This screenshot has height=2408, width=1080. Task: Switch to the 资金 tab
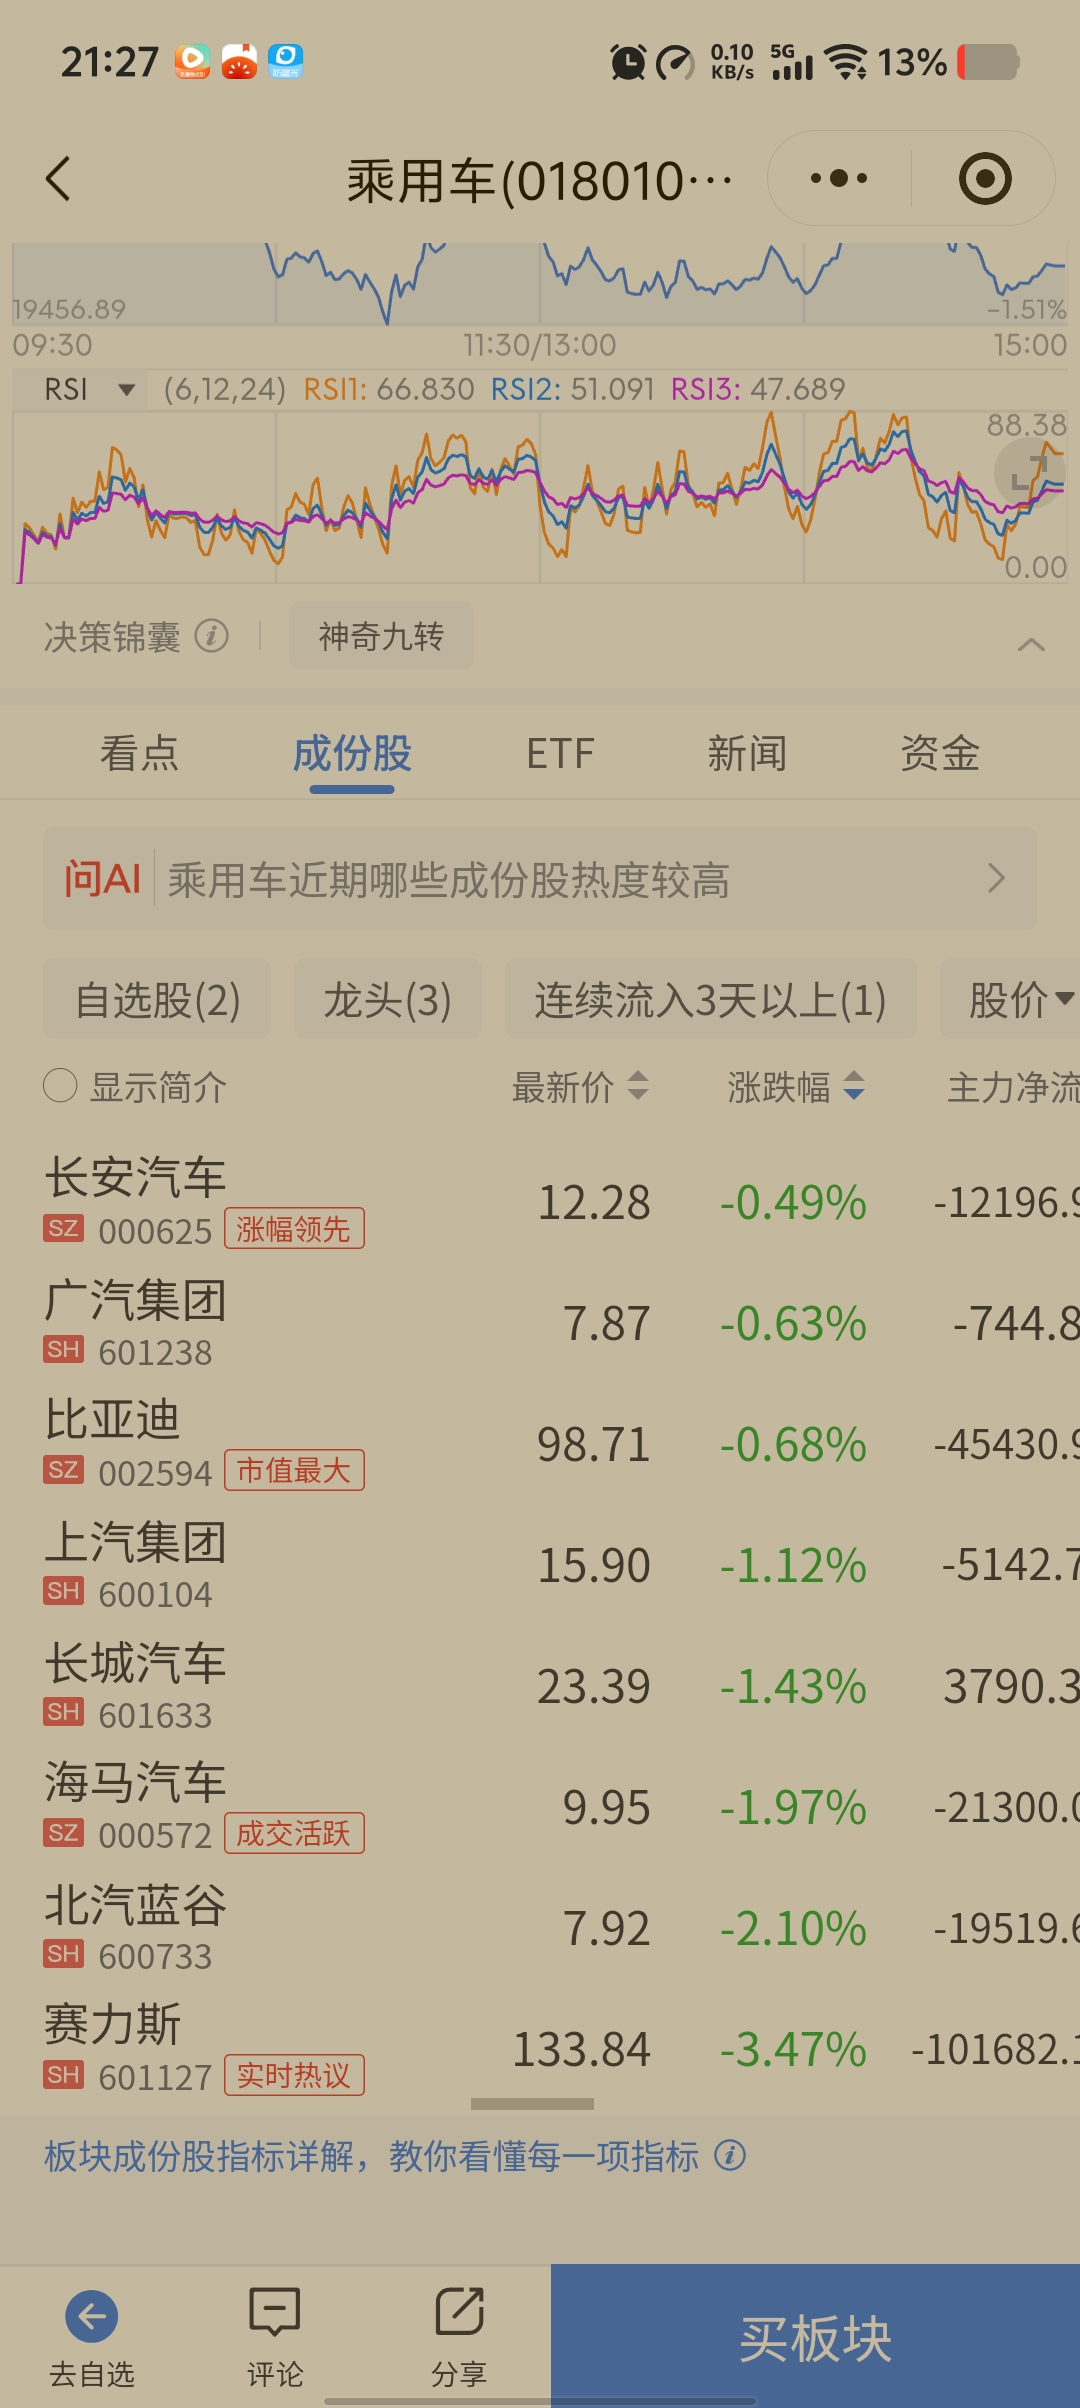click(939, 754)
